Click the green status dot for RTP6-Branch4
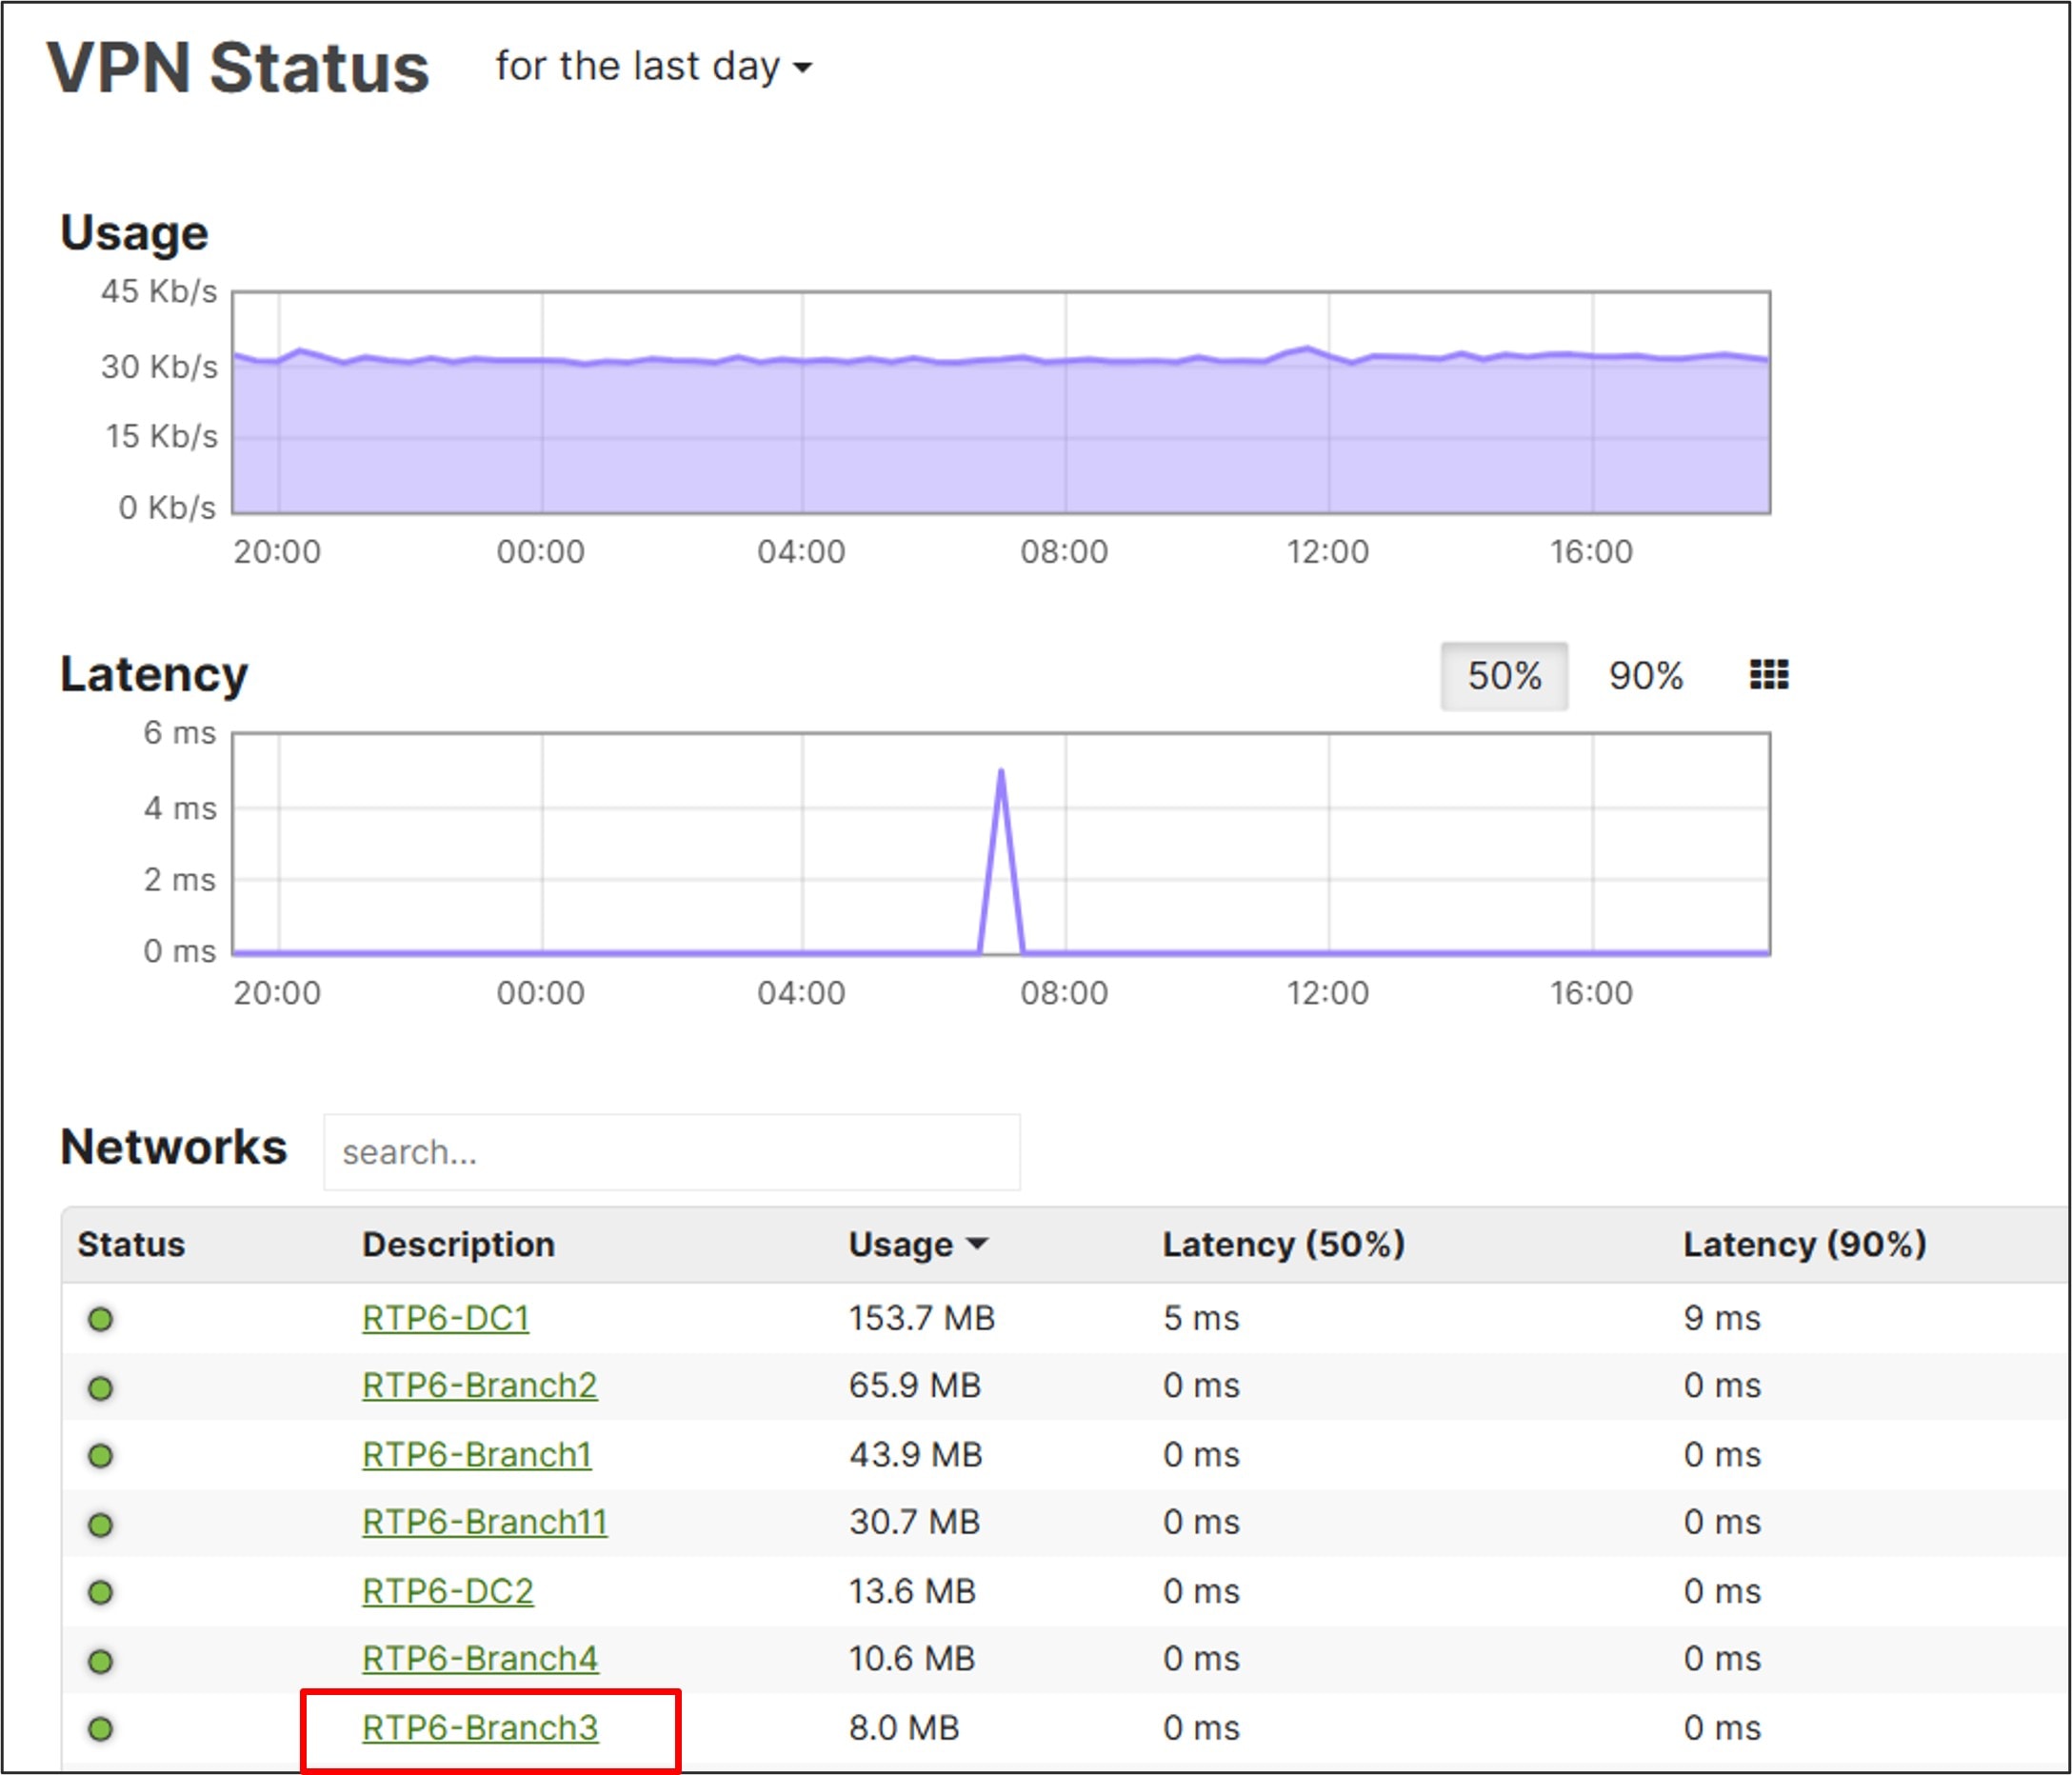 [100, 1660]
